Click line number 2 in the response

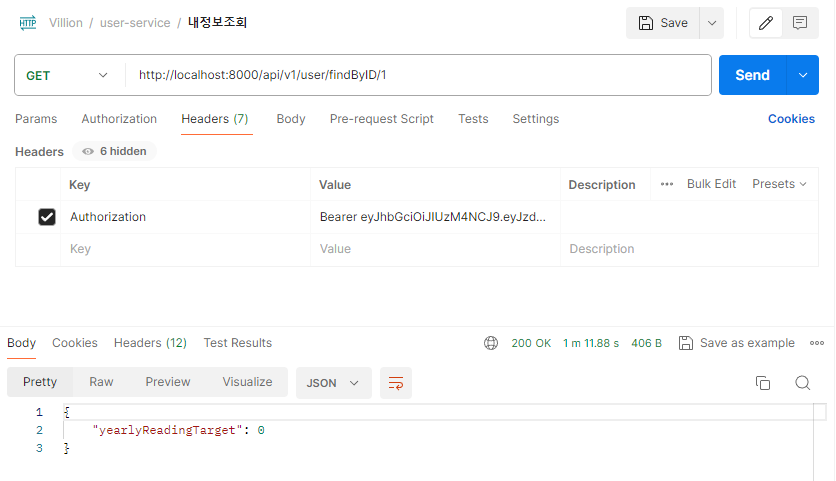(x=39, y=430)
